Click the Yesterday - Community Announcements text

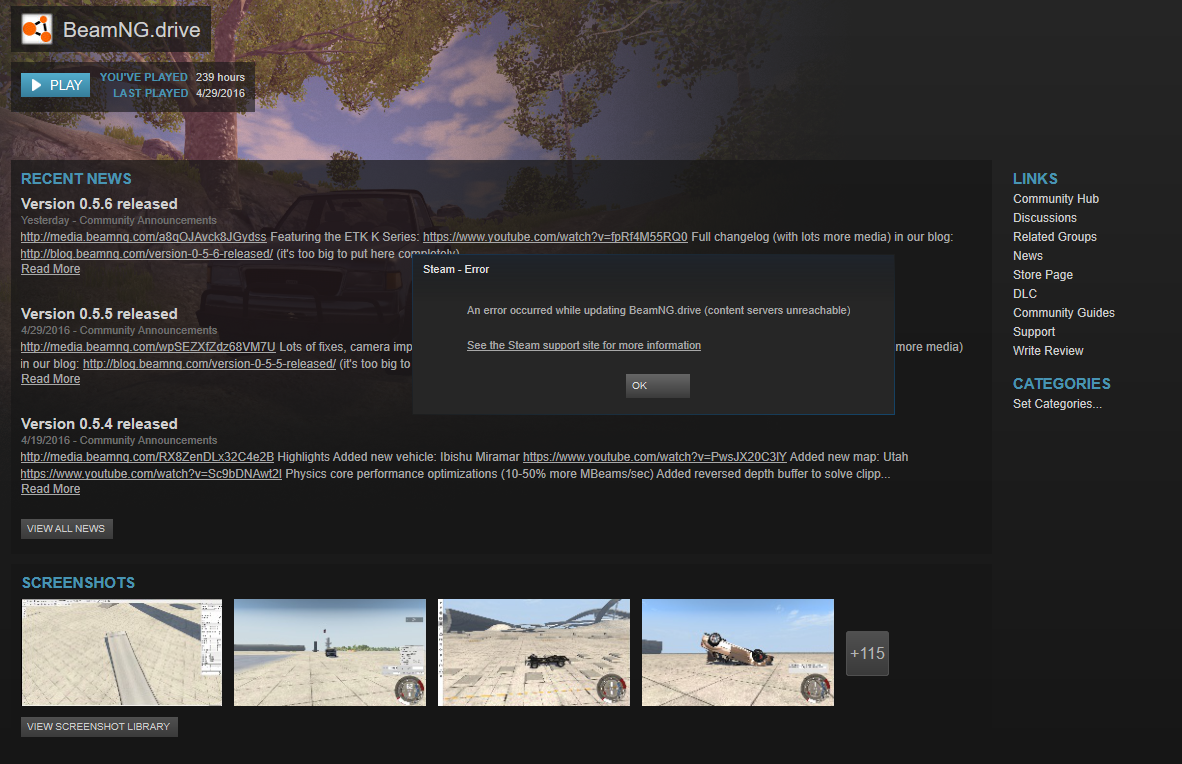tap(118, 220)
